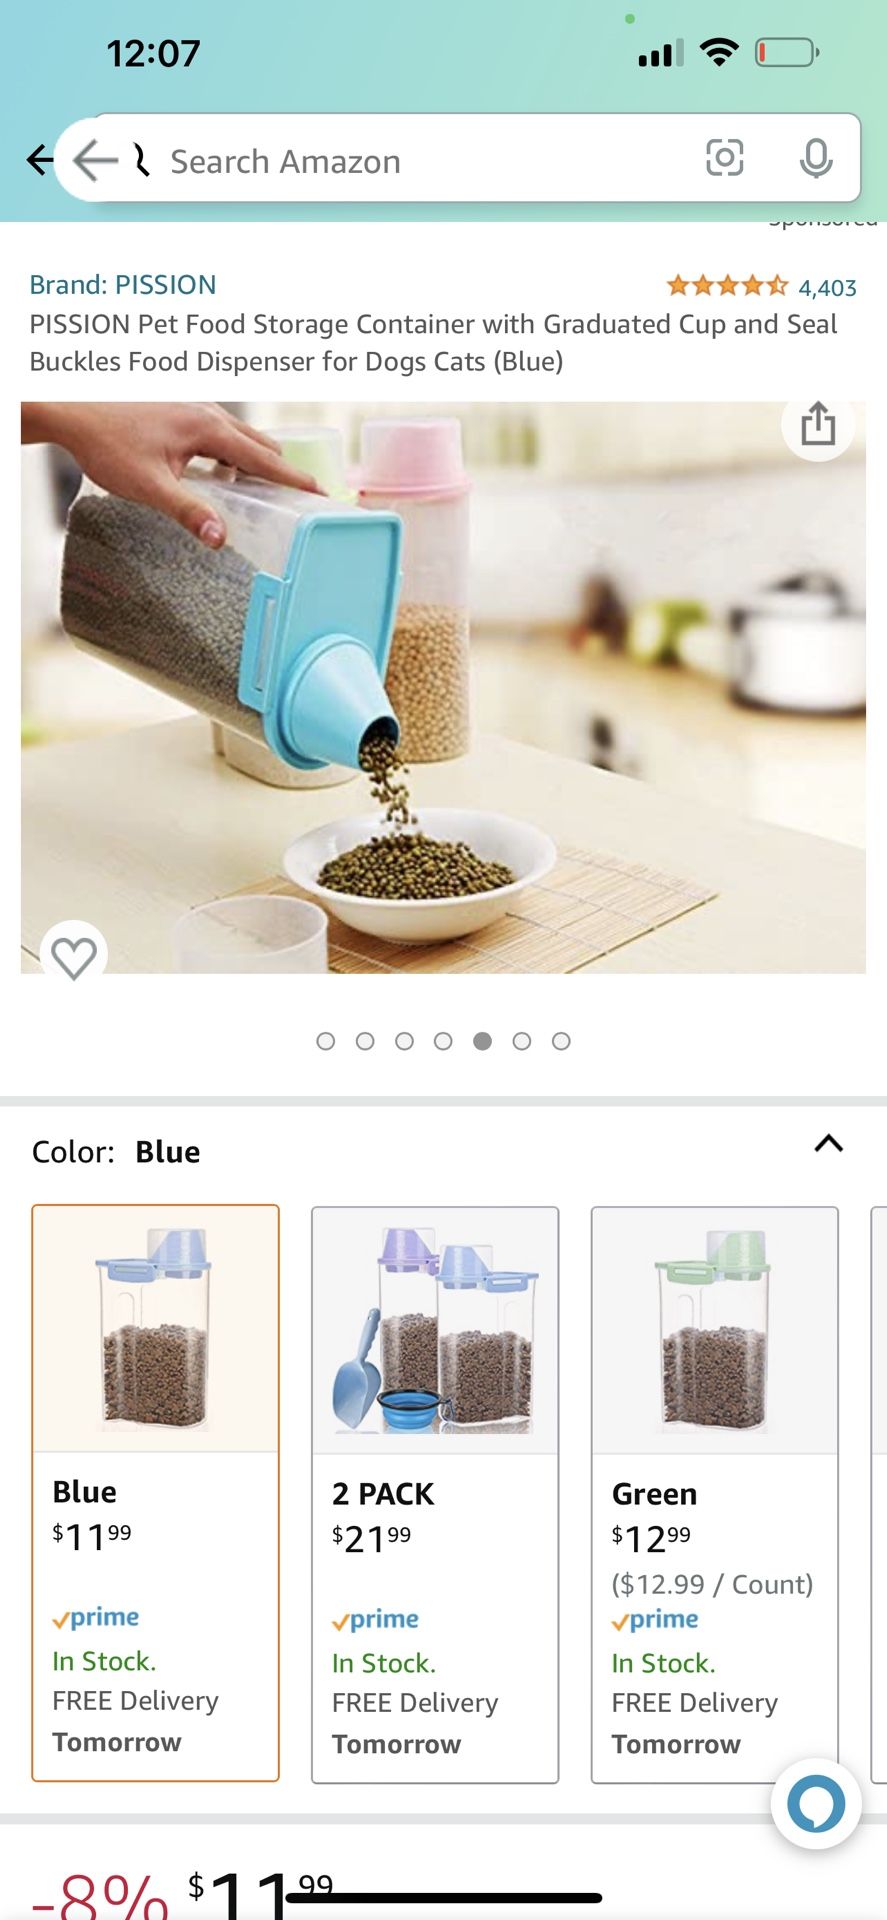Choose the Green color option card

coord(715,1495)
